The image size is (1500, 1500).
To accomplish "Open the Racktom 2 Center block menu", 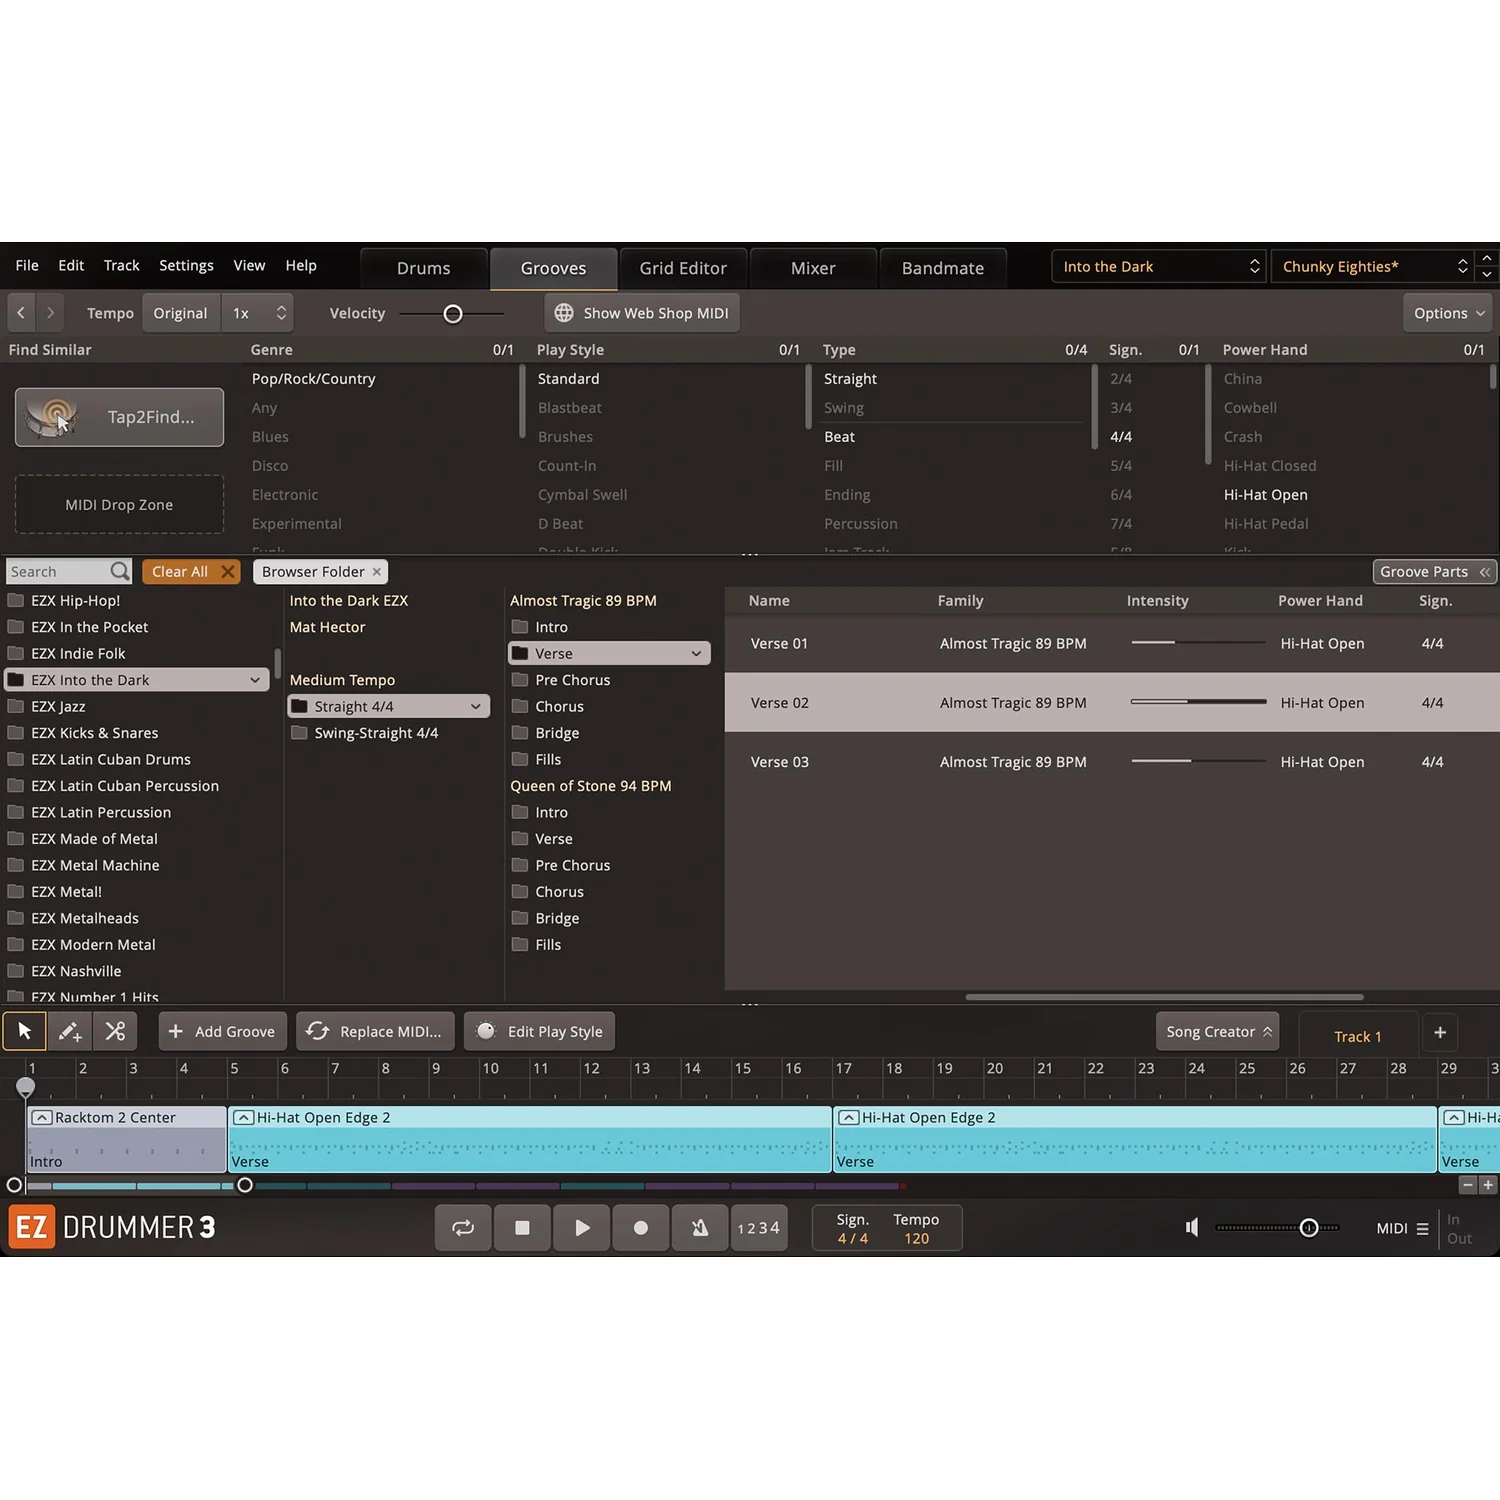I will pos(42,1118).
